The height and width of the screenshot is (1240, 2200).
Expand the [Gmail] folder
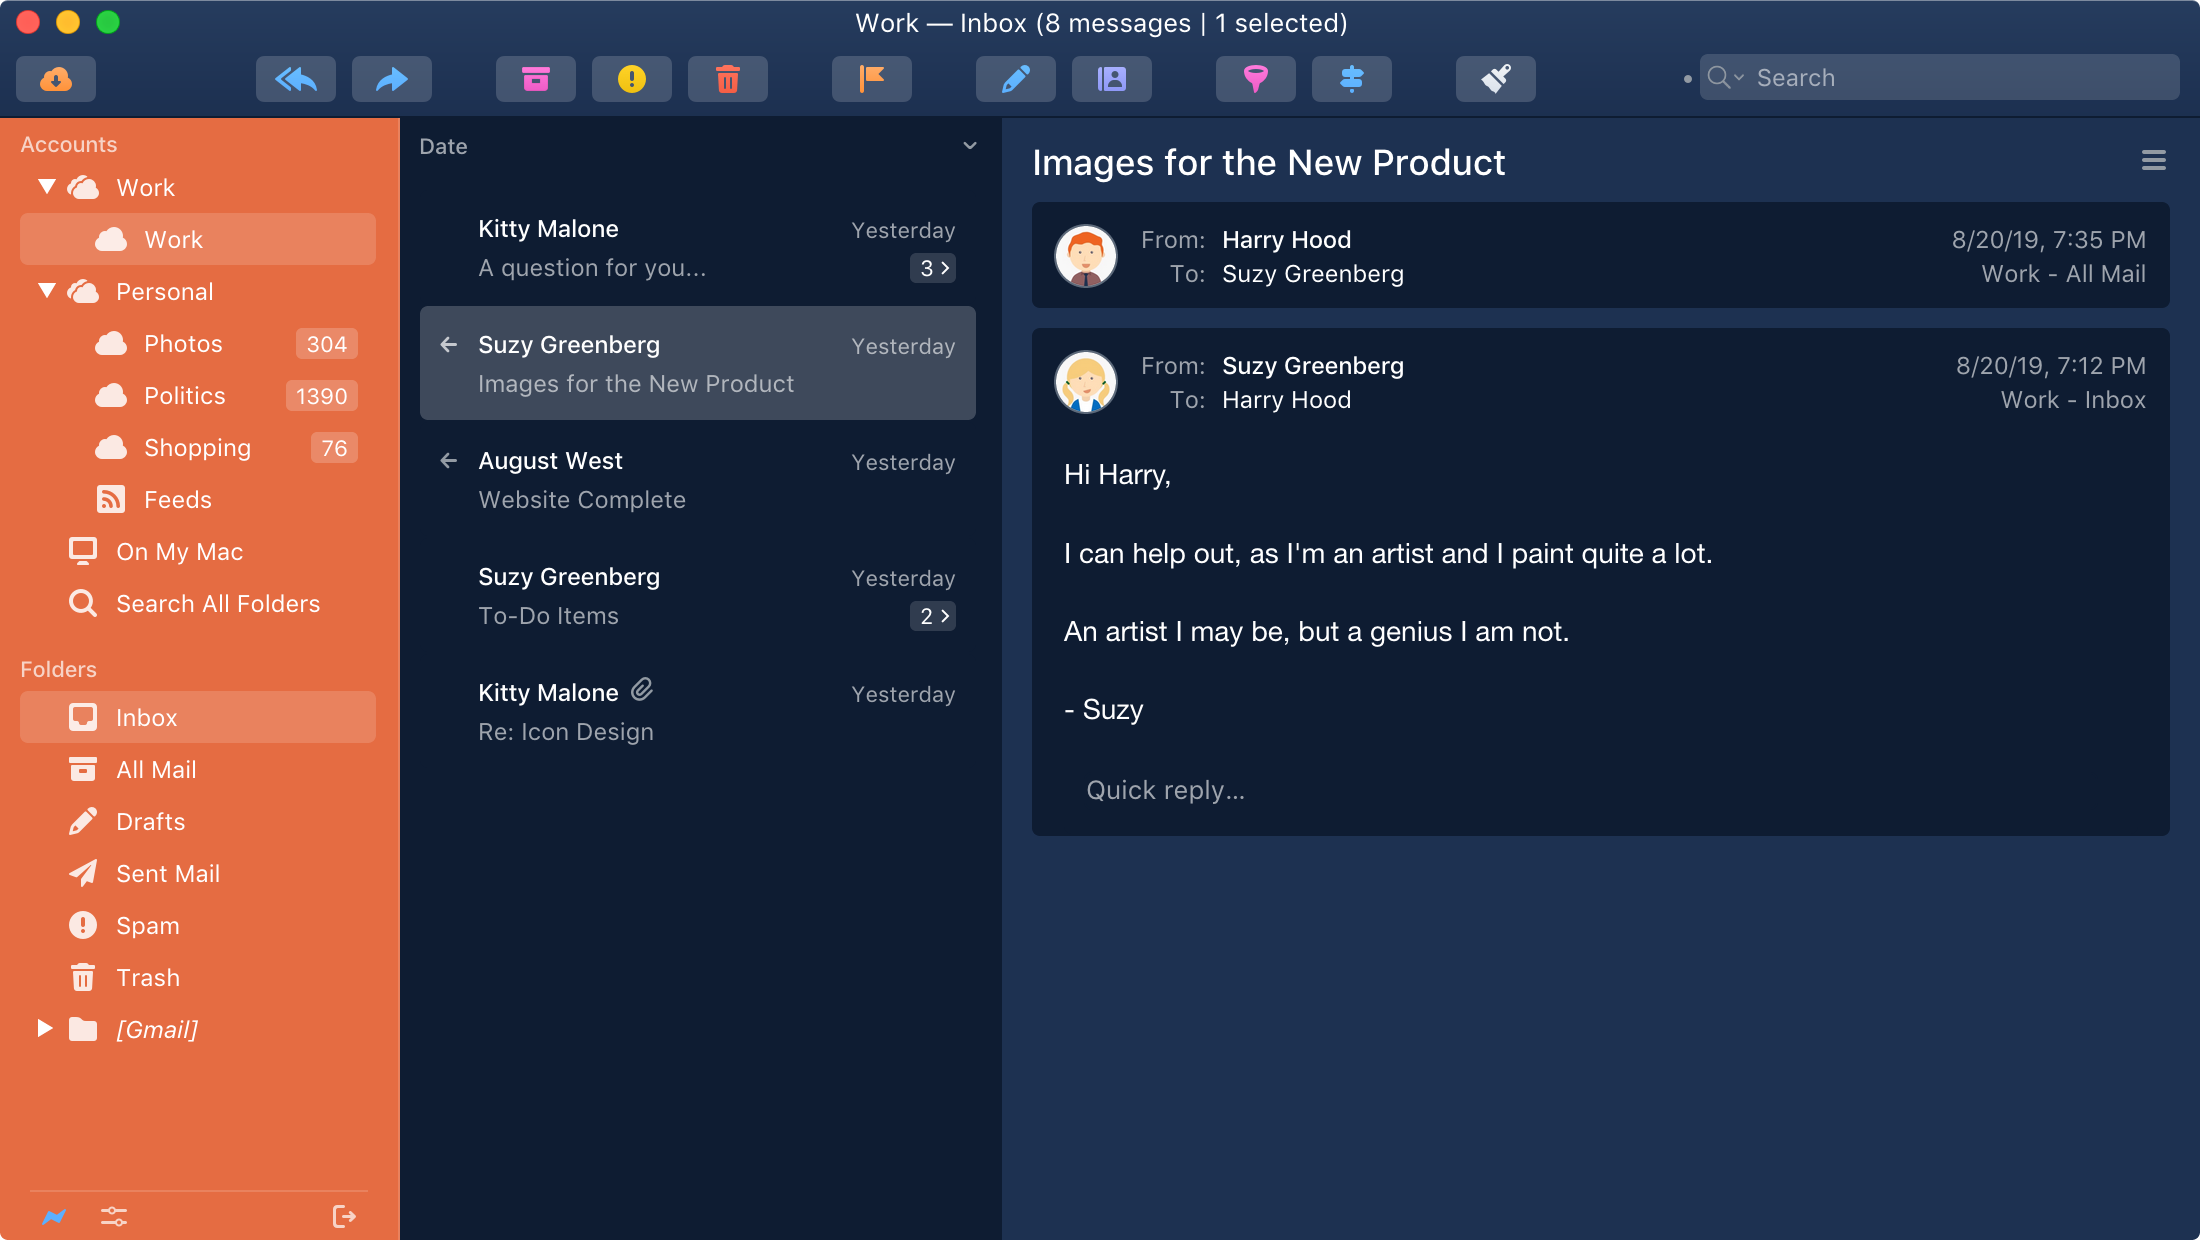(x=44, y=1028)
